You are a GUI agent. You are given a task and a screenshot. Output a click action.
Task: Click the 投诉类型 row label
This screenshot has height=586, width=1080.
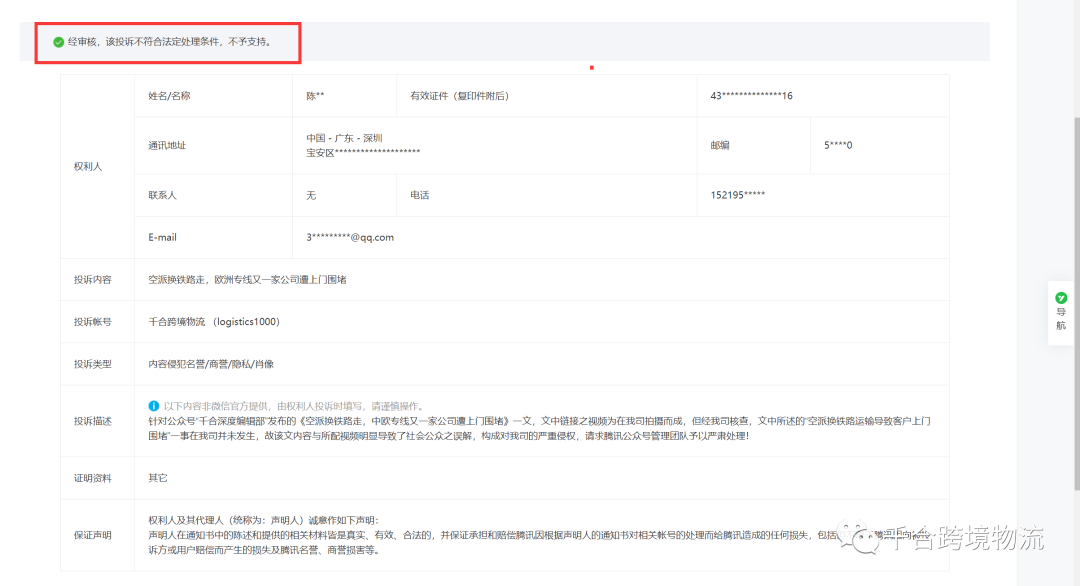[92, 364]
